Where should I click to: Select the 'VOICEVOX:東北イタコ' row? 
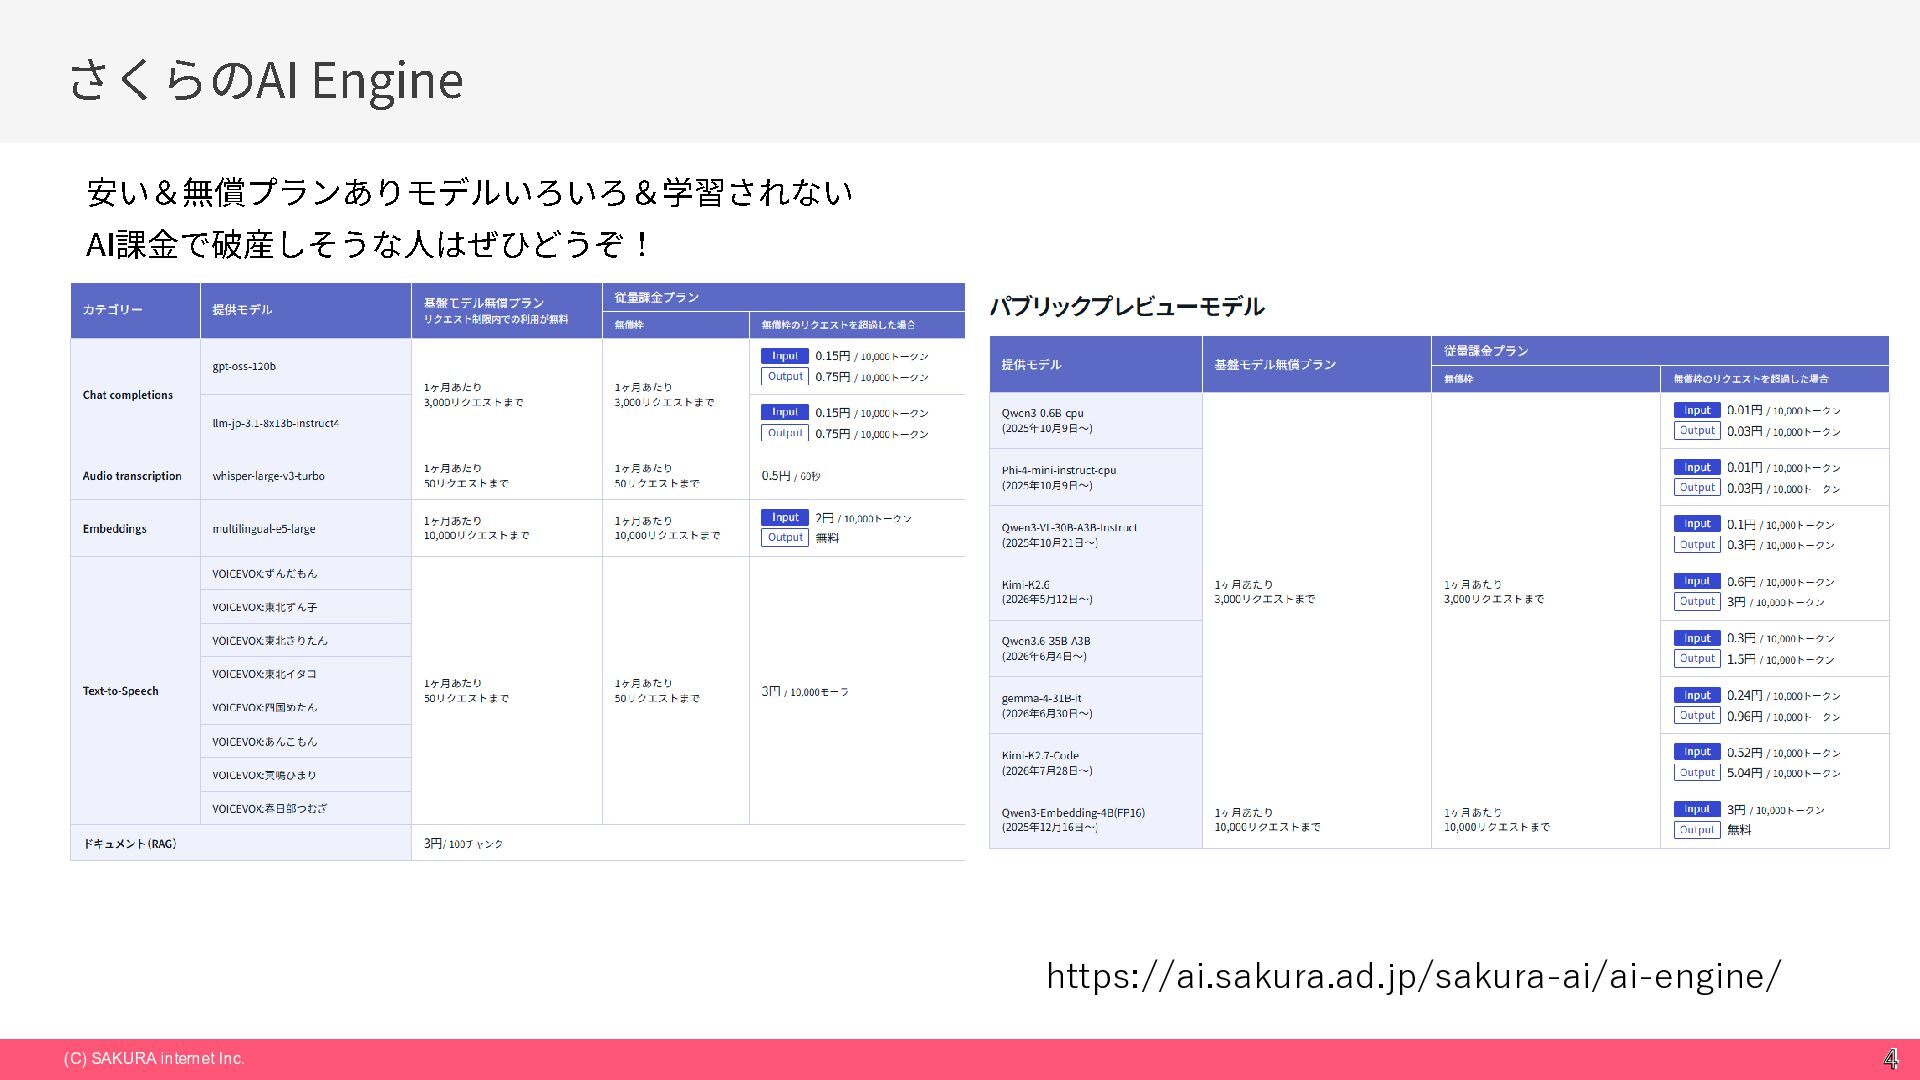(x=305, y=674)
